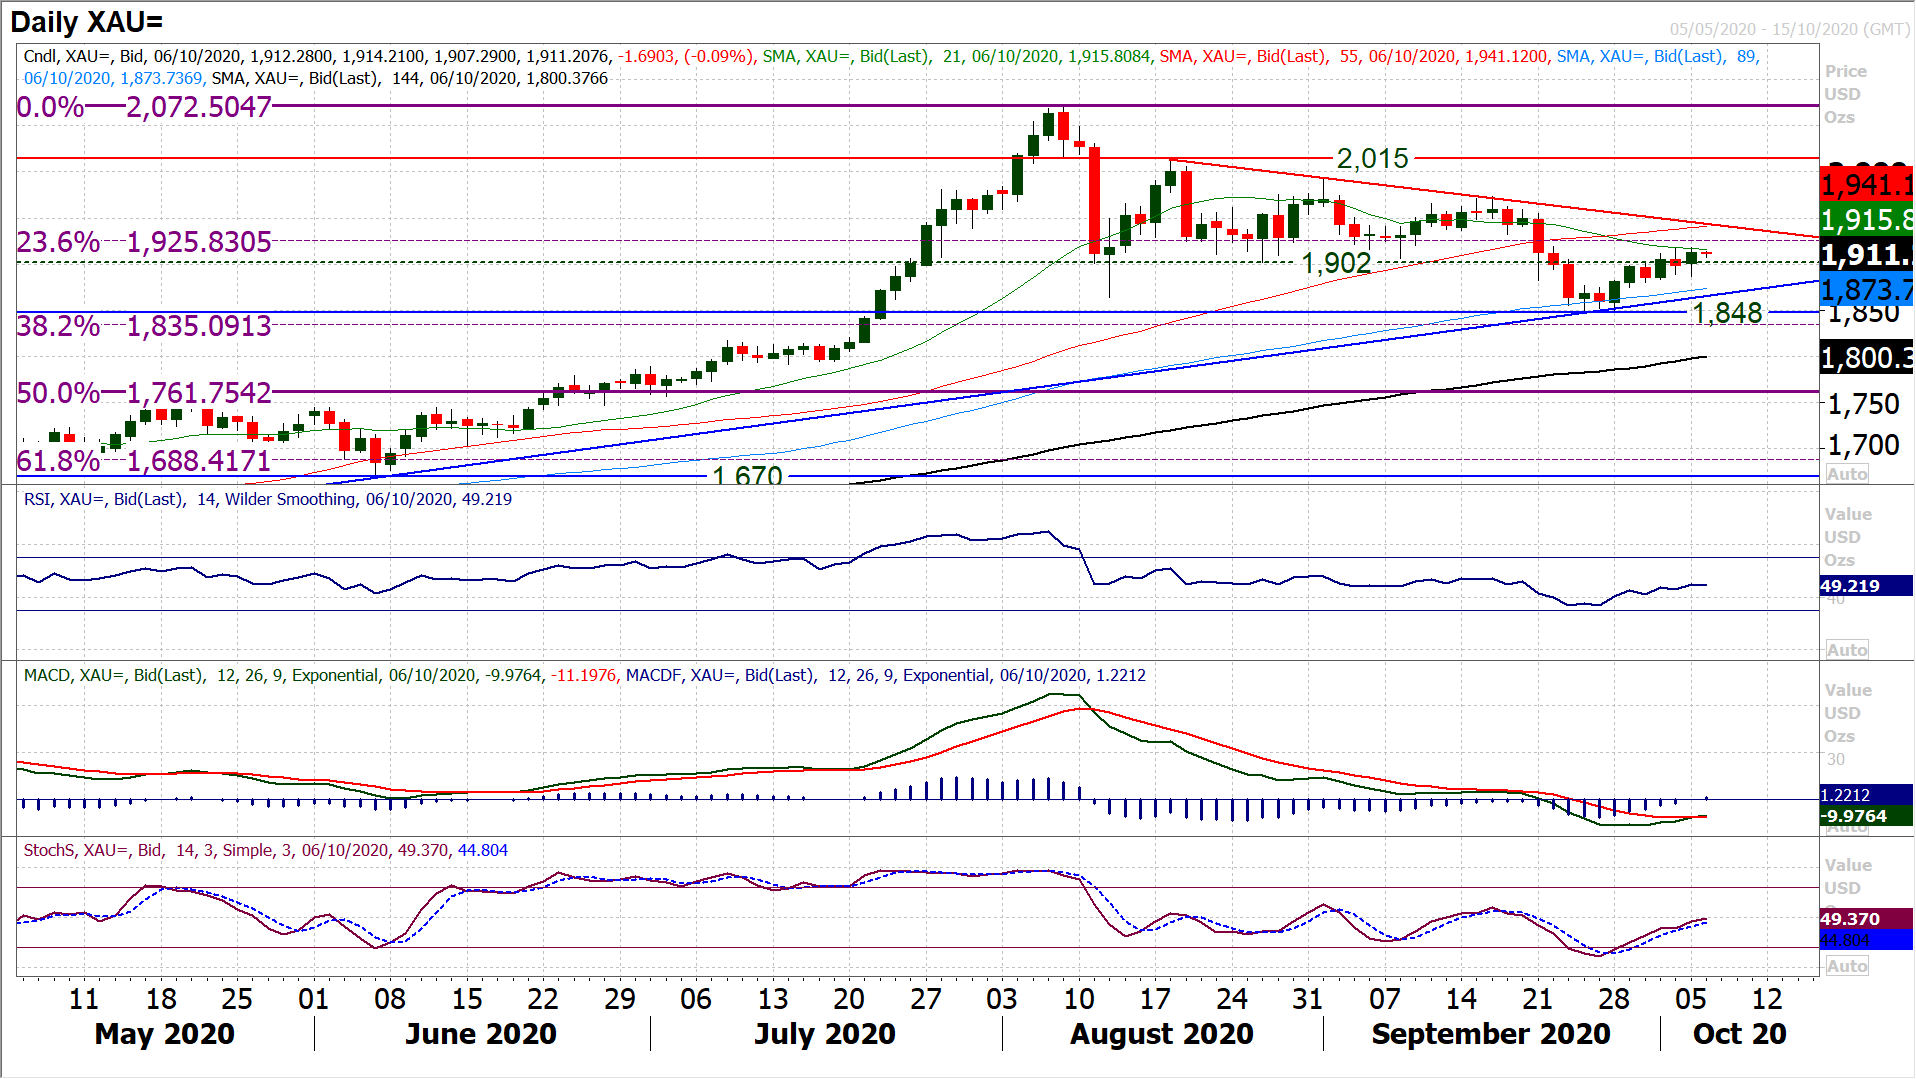The image size is (1916, 1079).
Task: Click the MACD histogram 1.2212 value tag
Action: (1866, 795)
